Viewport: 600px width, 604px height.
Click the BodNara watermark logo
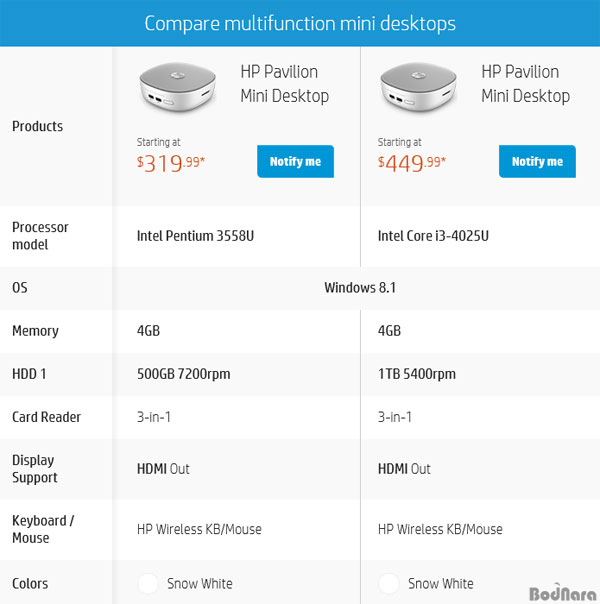(561, 590)
